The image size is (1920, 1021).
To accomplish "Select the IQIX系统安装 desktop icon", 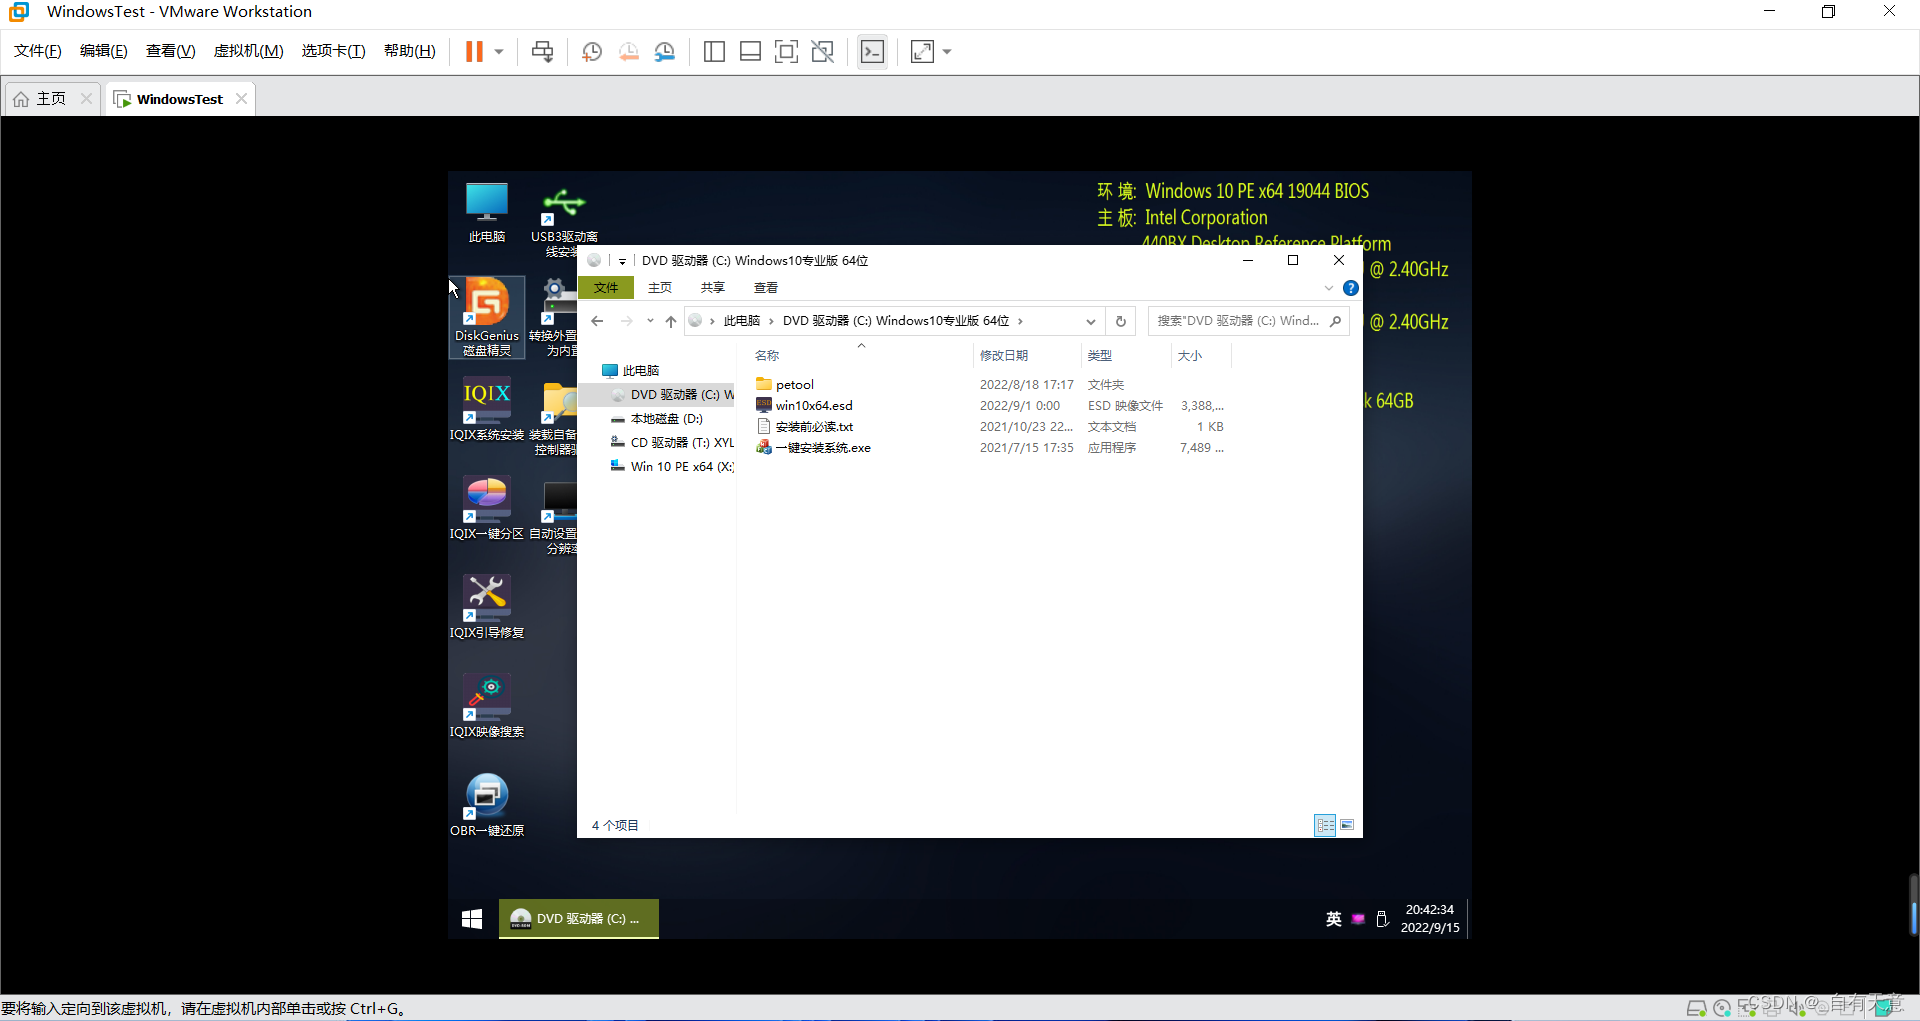I will [x=487, y=410].
